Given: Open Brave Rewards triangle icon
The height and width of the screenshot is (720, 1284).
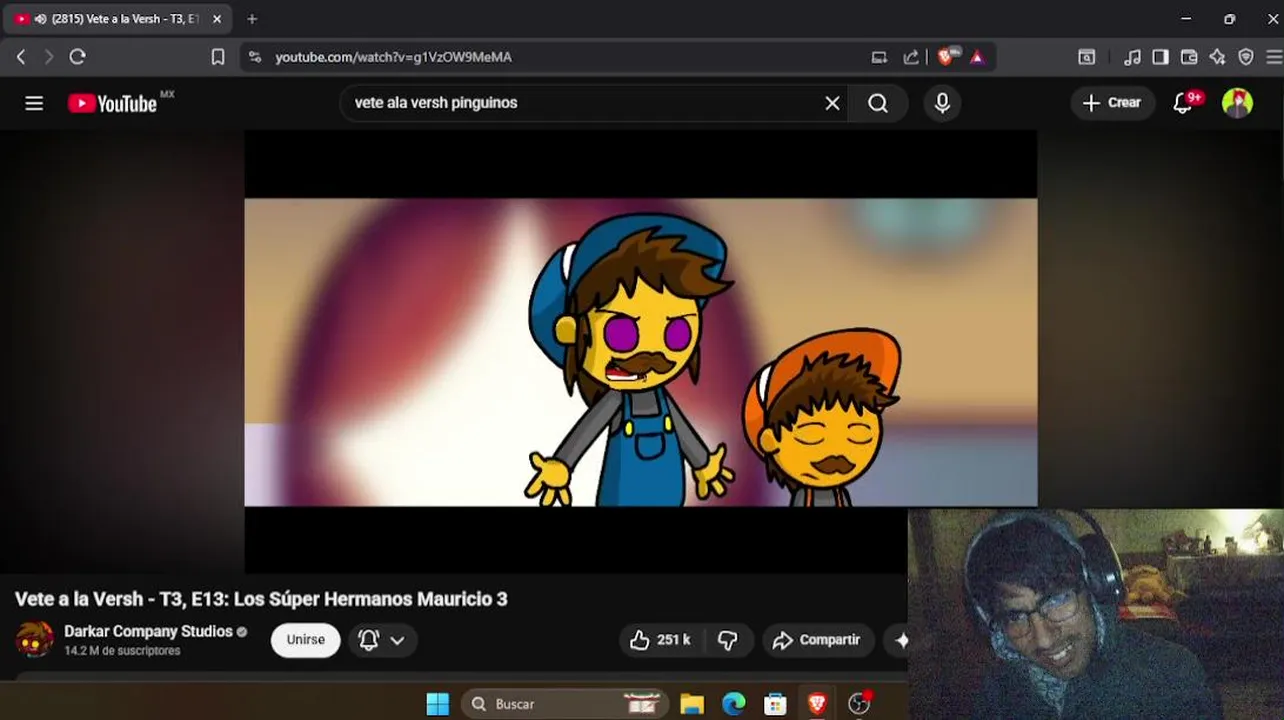Looking at the screenshot, I should click(977, 57).
